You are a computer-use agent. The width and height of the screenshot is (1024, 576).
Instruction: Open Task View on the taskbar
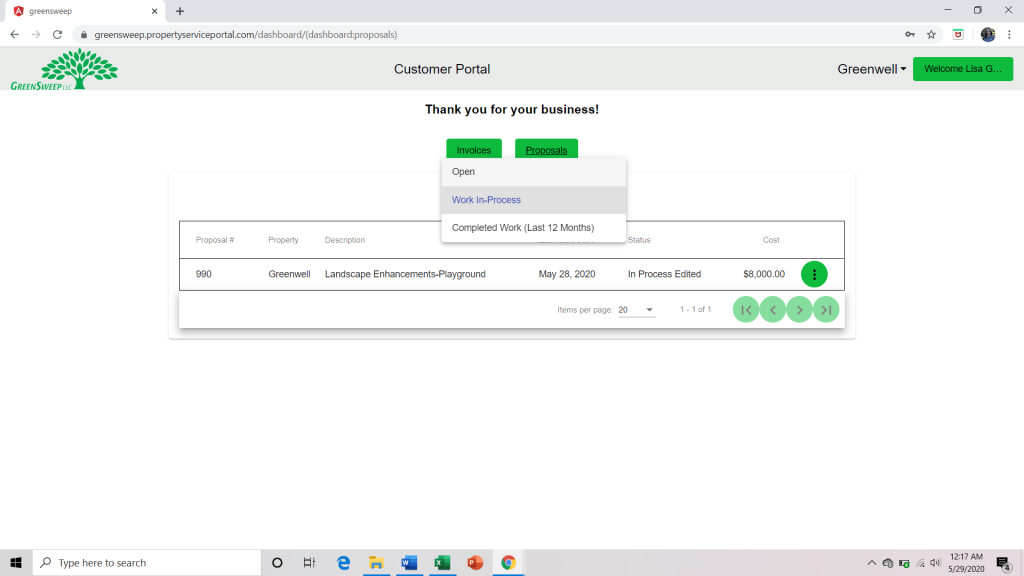tap(310, 562)
